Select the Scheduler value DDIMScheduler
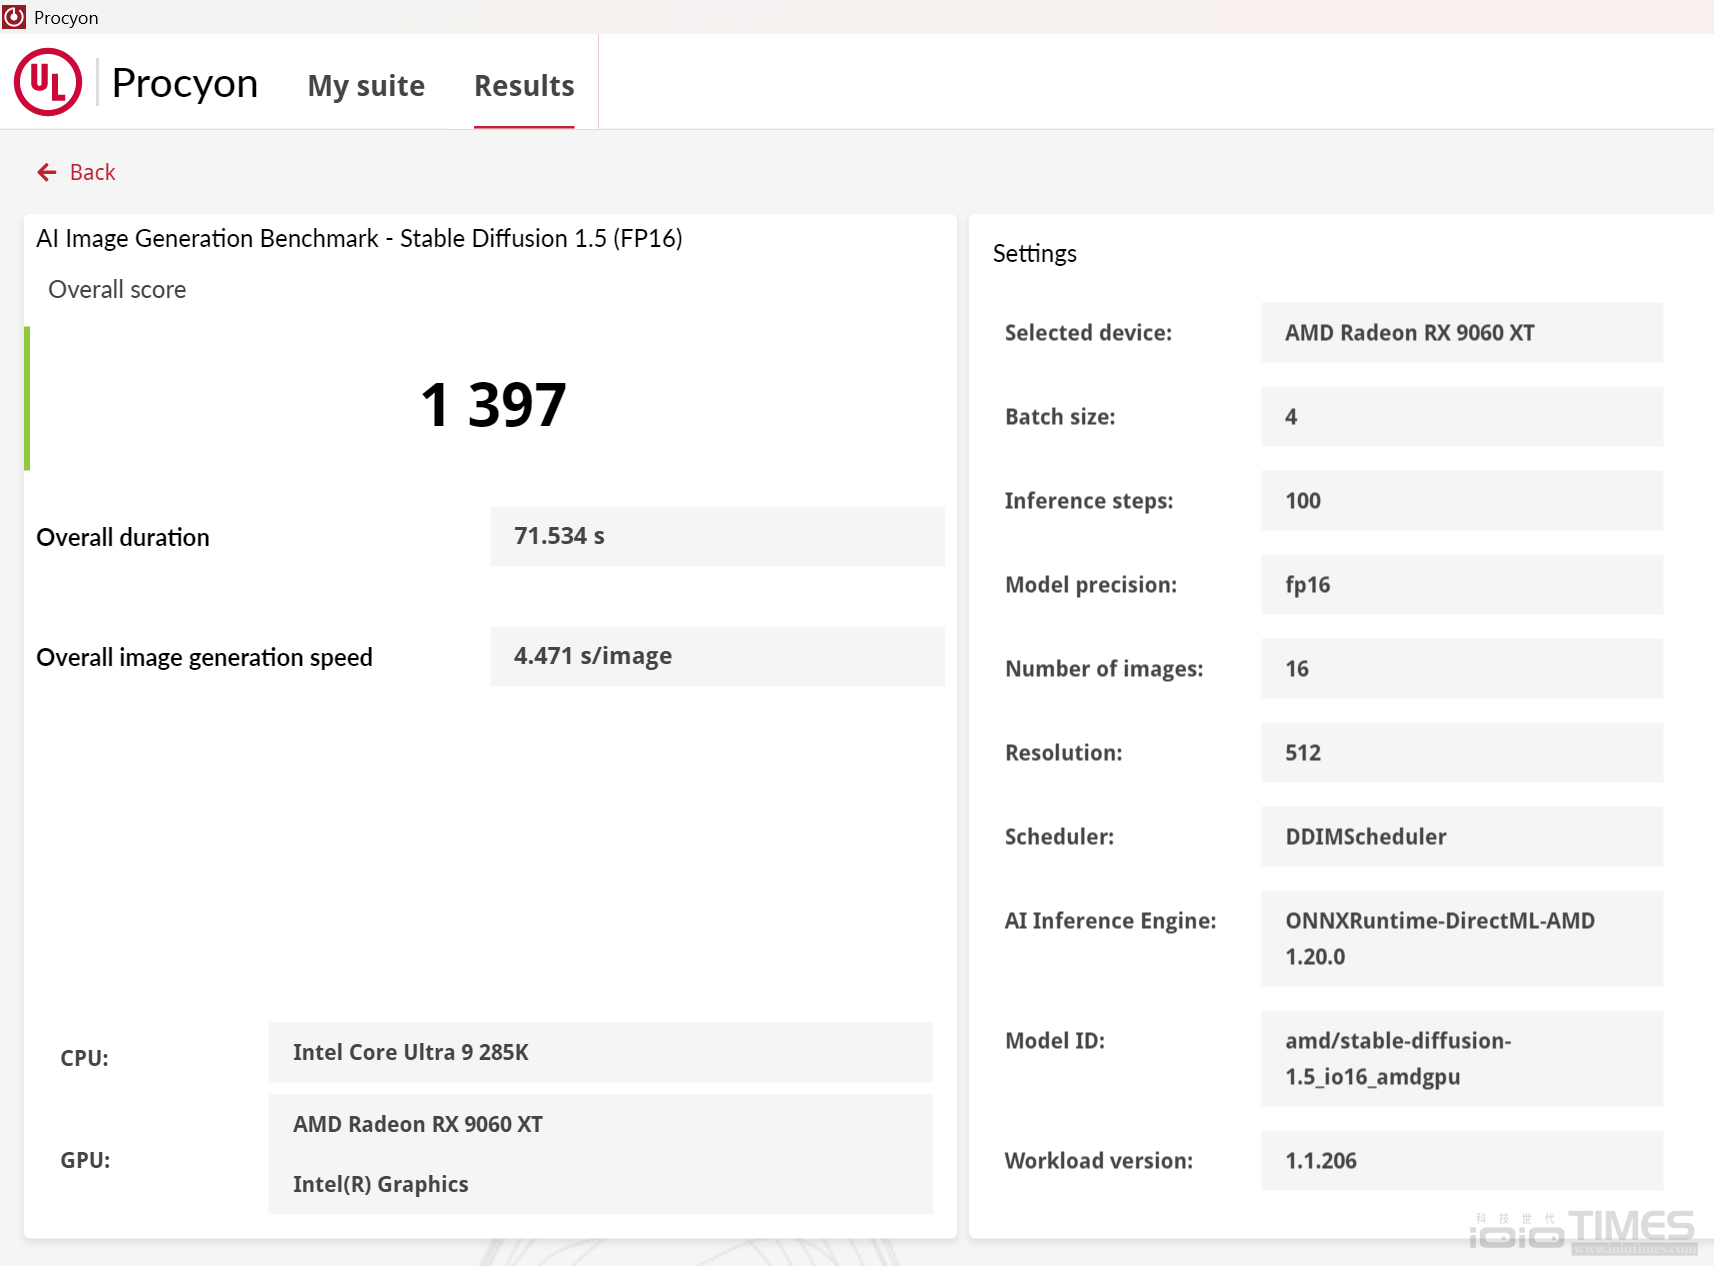Image resolution: width=1714 pixels, height=1266 pixels. tap(1462, 837)
